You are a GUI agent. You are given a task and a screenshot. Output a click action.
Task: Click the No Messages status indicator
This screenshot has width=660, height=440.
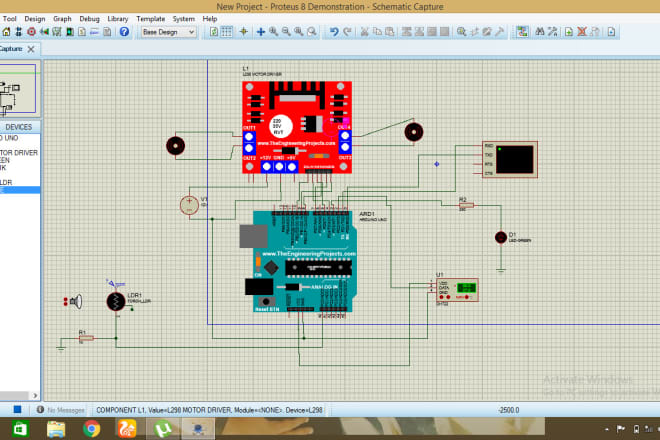point(61,410)
